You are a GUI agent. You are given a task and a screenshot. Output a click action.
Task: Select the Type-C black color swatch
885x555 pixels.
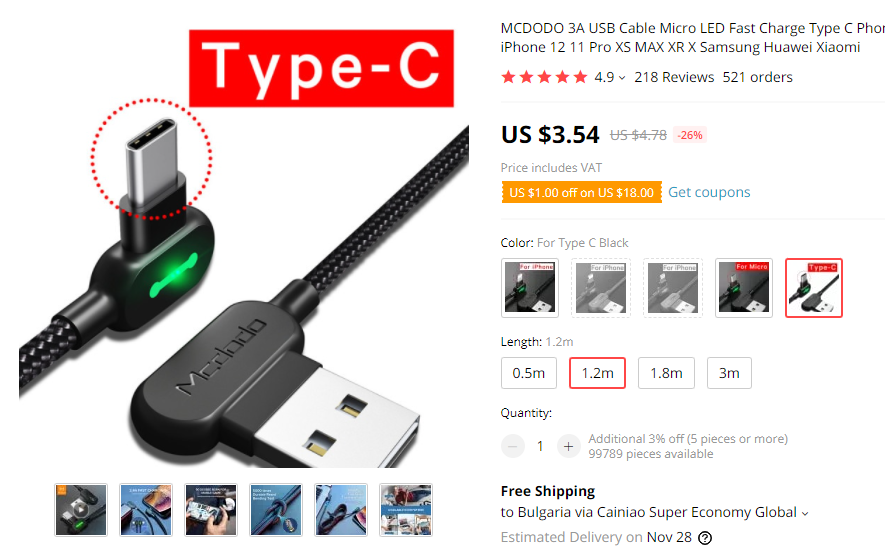click(814, 288)
